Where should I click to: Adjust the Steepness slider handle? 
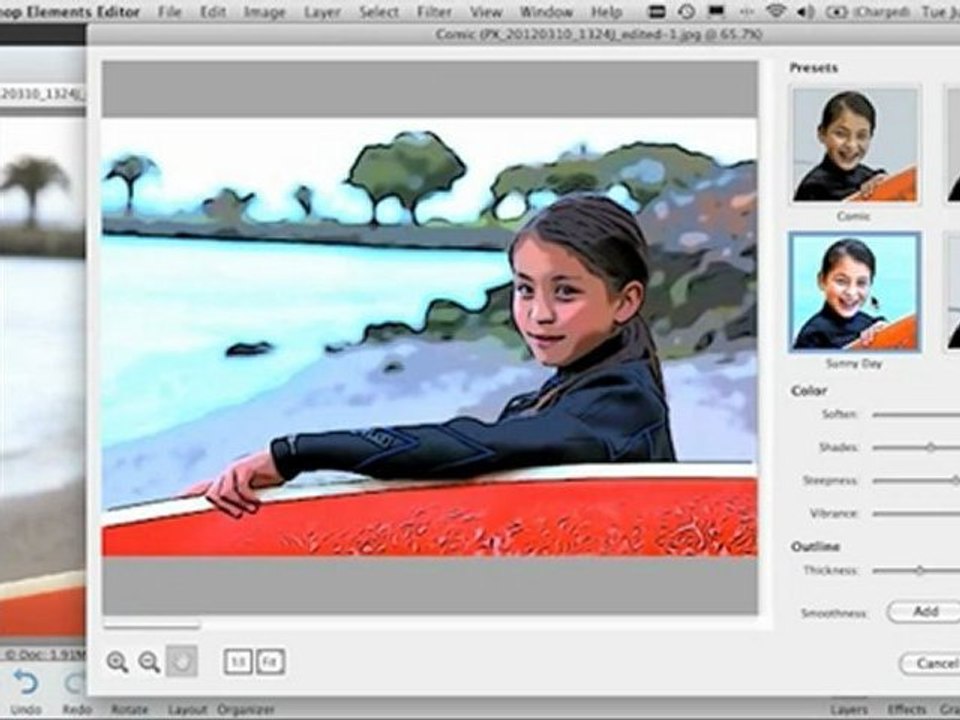955,480
